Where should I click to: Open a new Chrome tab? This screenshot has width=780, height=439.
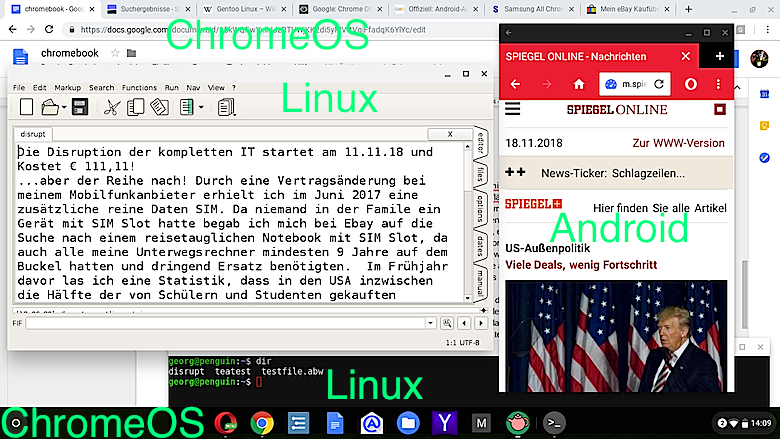688,9
